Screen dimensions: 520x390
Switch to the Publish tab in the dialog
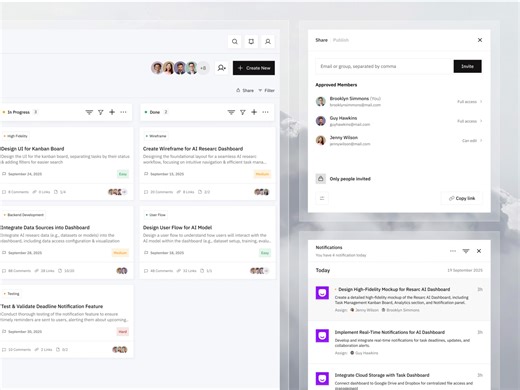click(341, 40)
